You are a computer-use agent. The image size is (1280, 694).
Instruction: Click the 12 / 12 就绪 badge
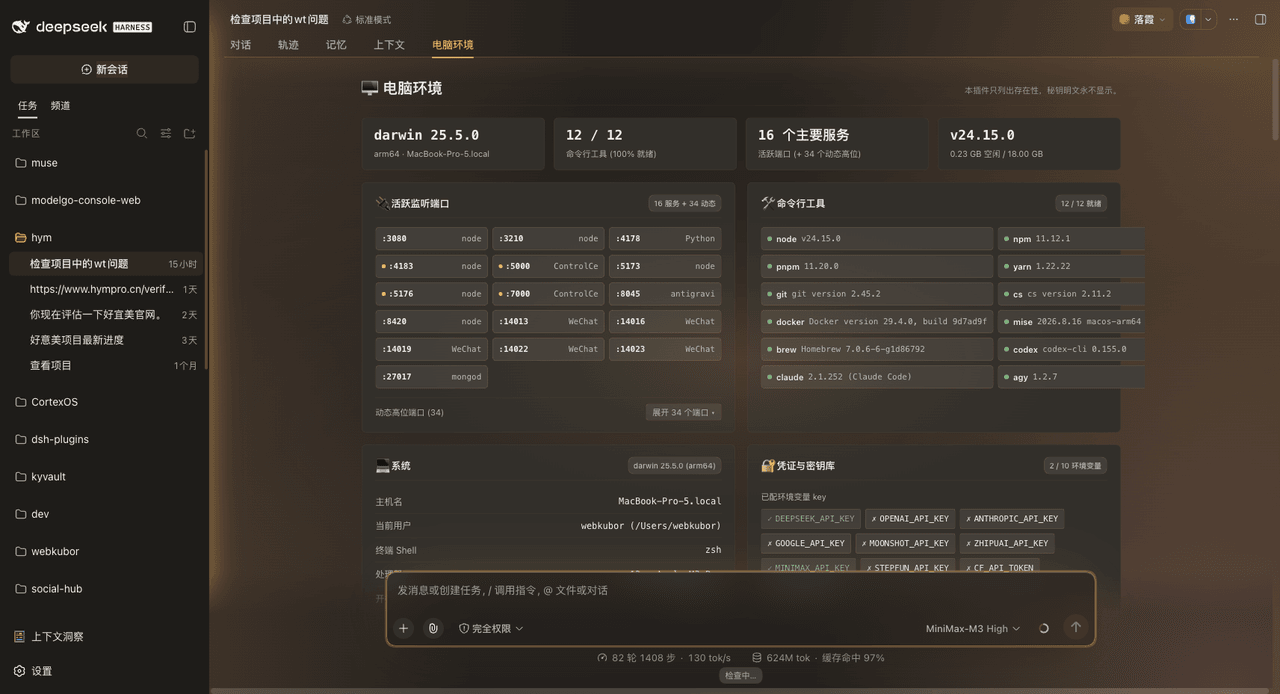click(1081, 203)
